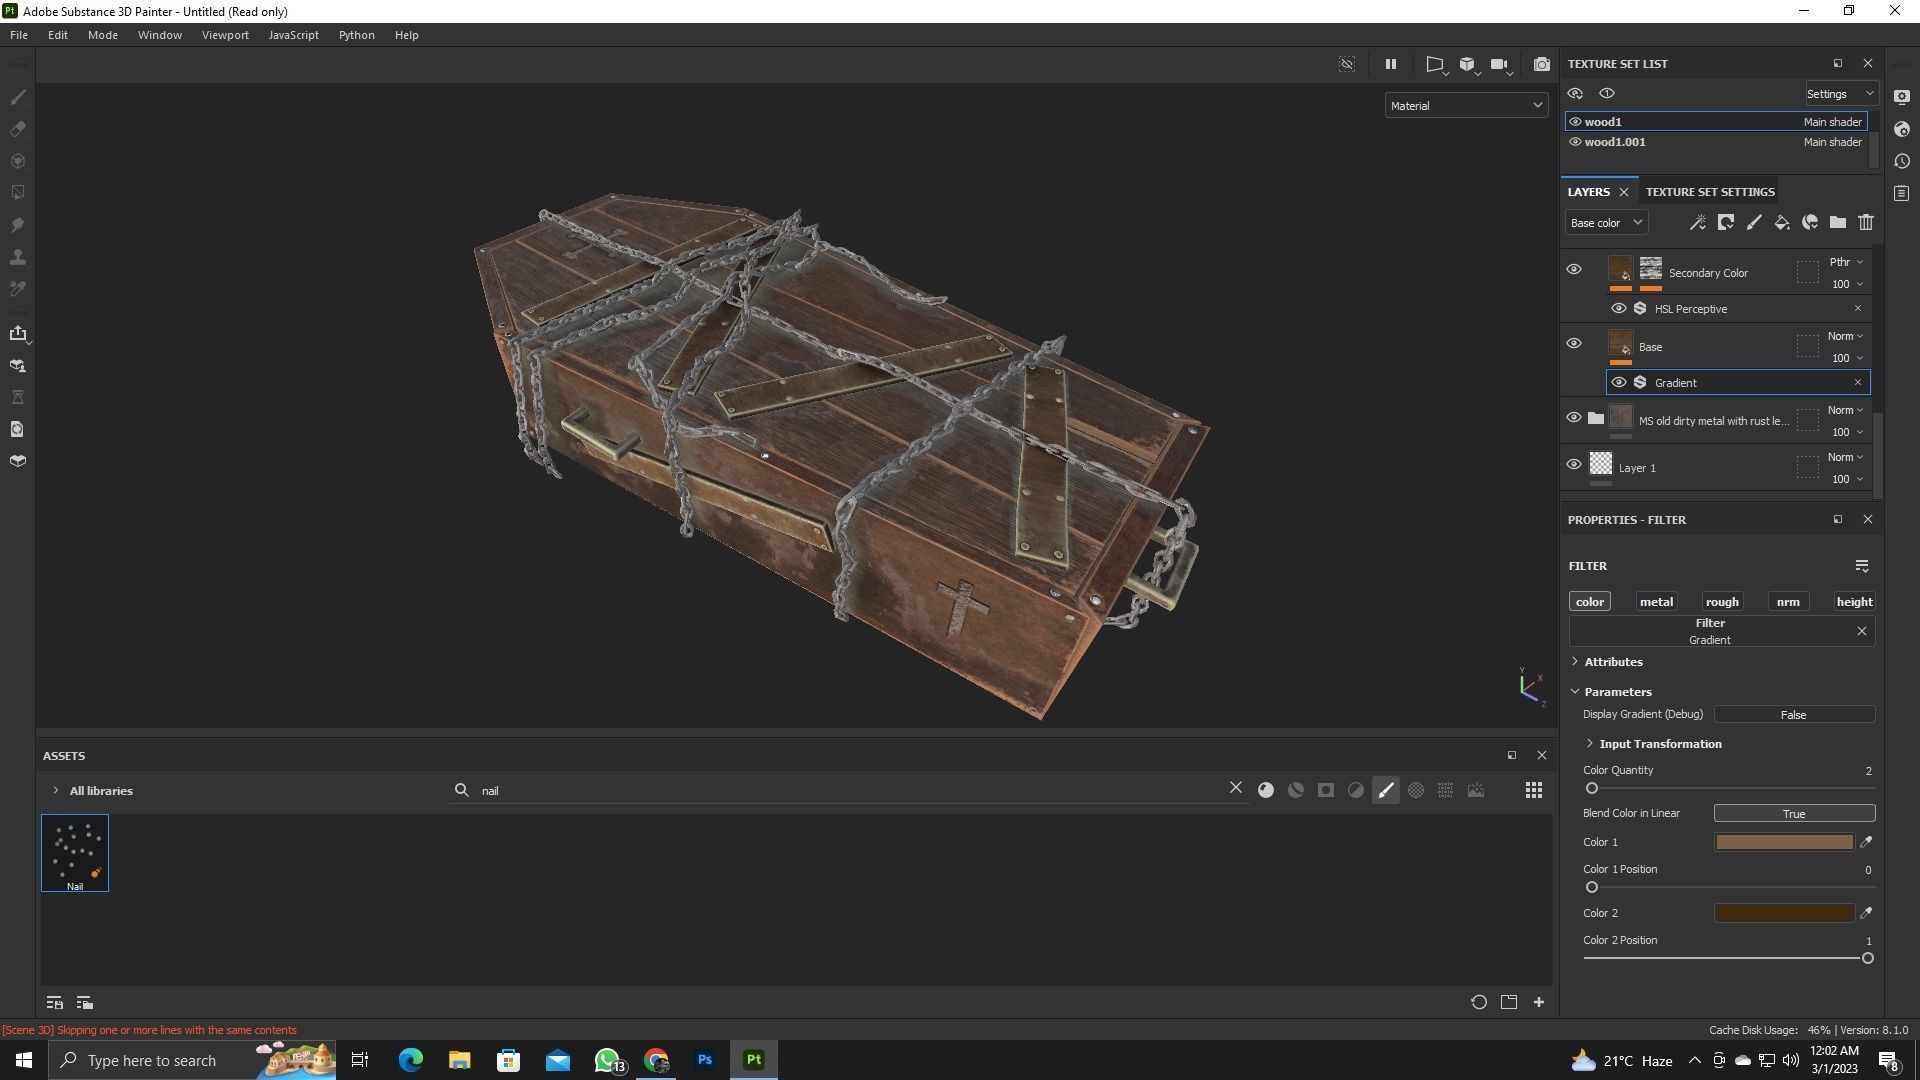Filter assets by brushes icon
This screenshot has height=1080, width=1920.
[1386, 790]
